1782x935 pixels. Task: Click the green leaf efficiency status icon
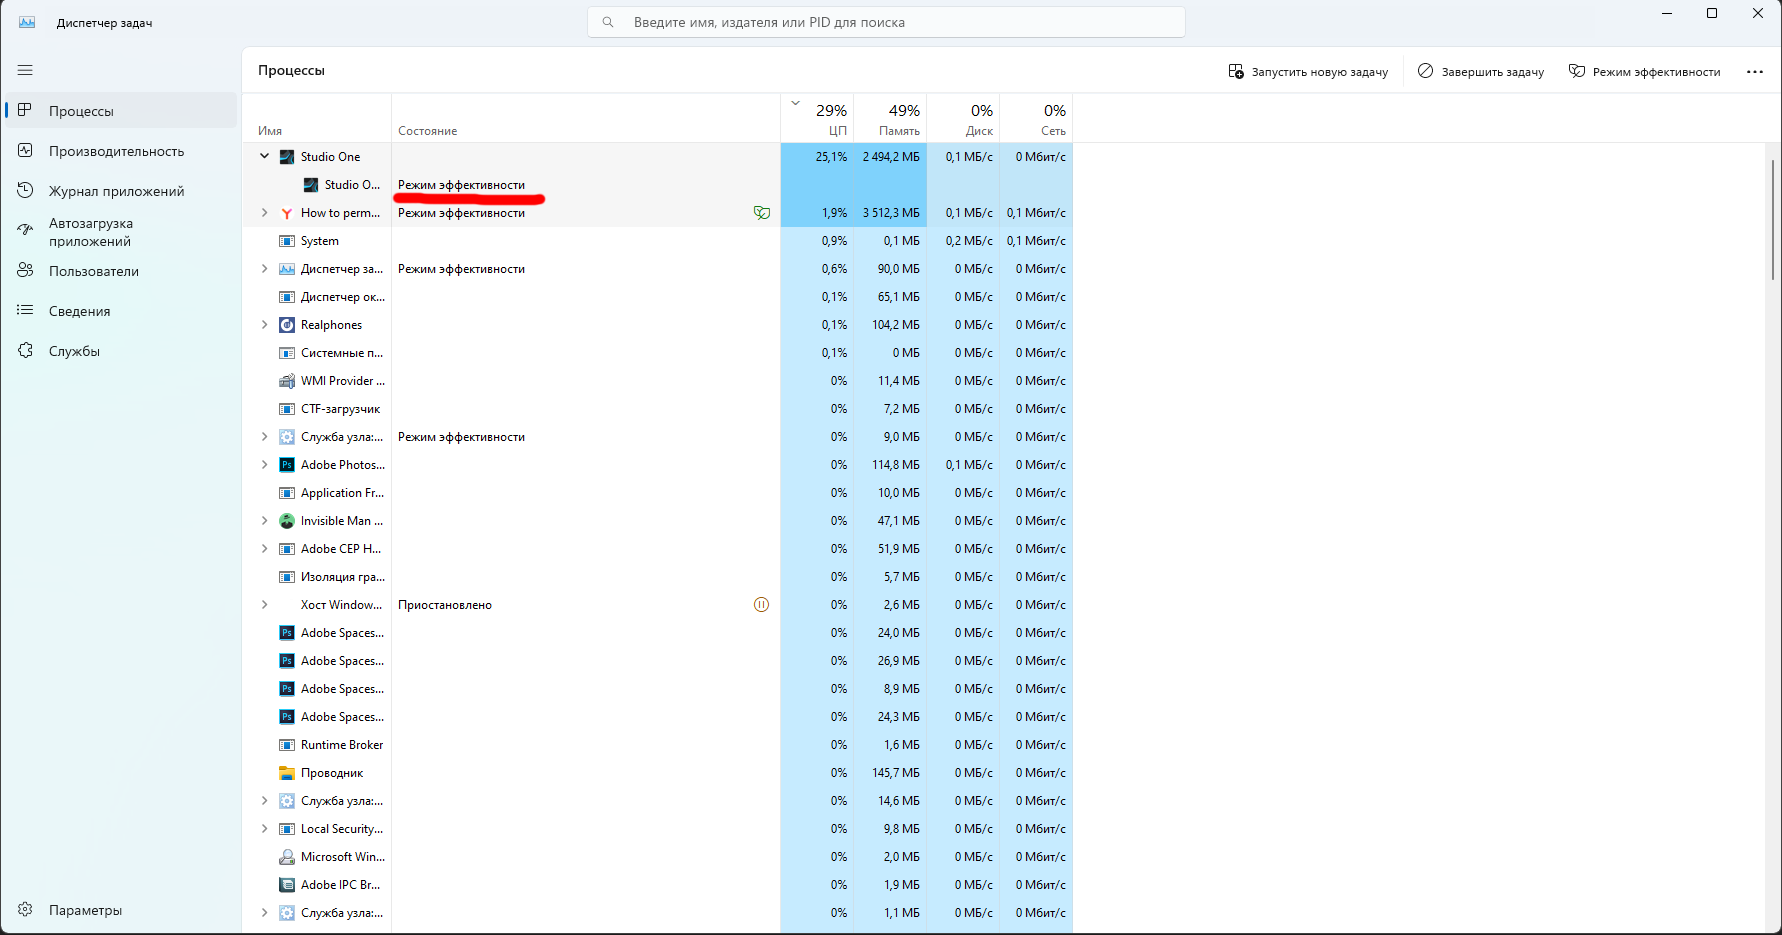[762, 213]
